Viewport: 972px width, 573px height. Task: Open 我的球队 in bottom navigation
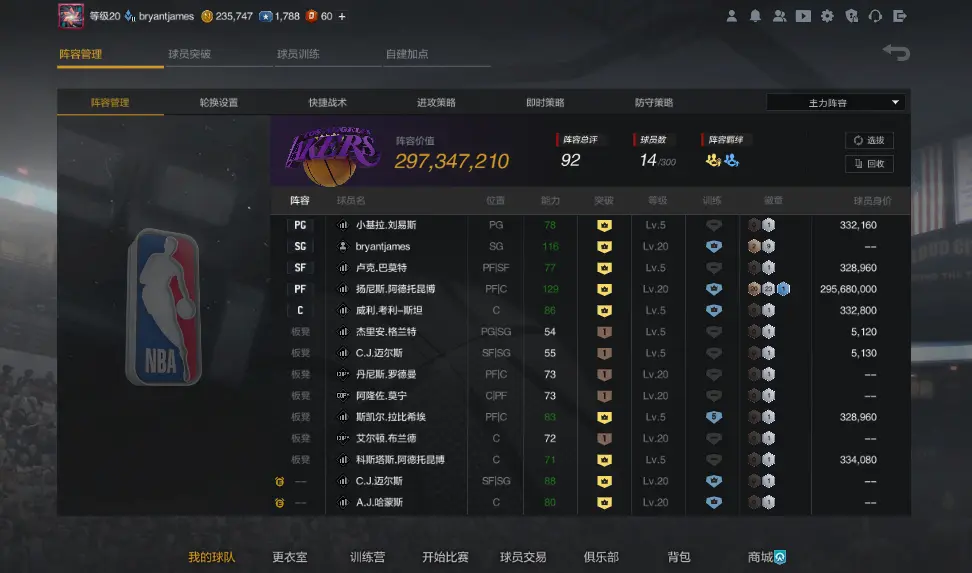211,557
